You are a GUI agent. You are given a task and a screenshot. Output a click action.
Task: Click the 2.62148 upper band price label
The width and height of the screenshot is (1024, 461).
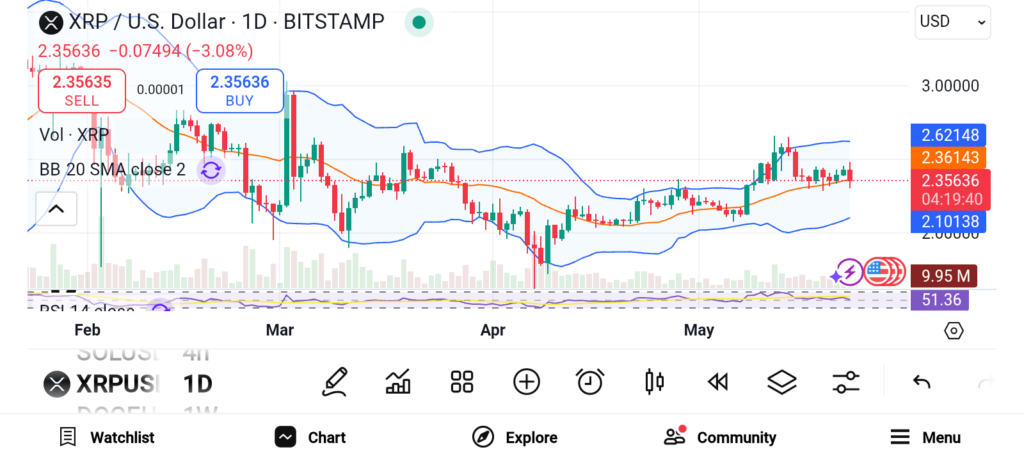coord(948,136)
